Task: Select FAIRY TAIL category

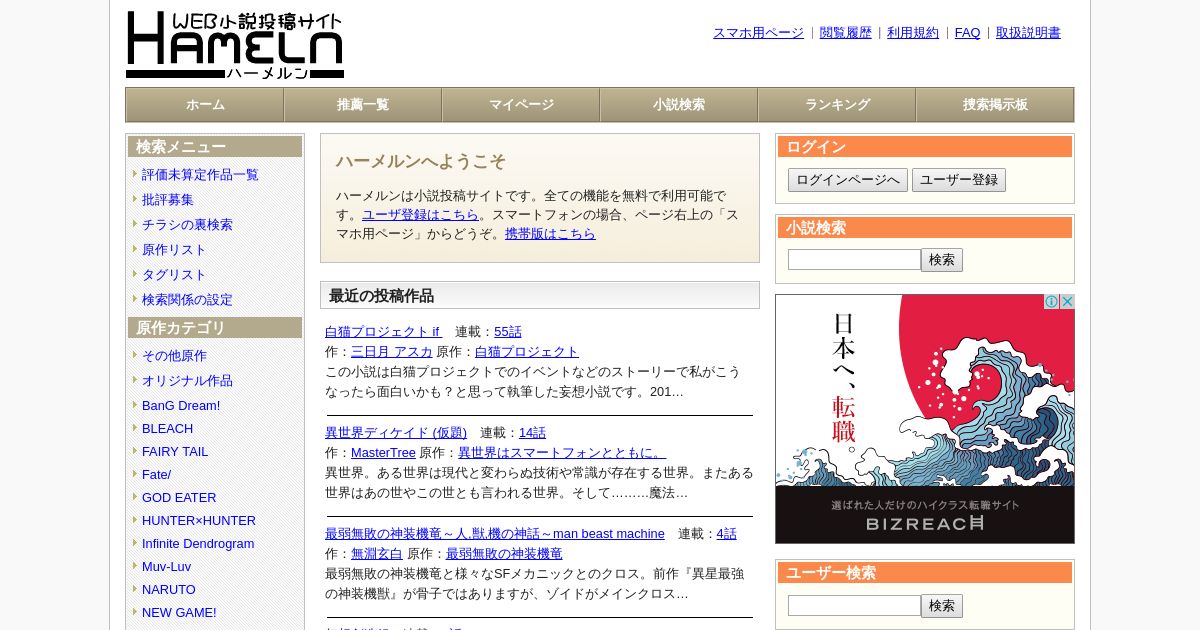Action: click(x=175, y=451)
